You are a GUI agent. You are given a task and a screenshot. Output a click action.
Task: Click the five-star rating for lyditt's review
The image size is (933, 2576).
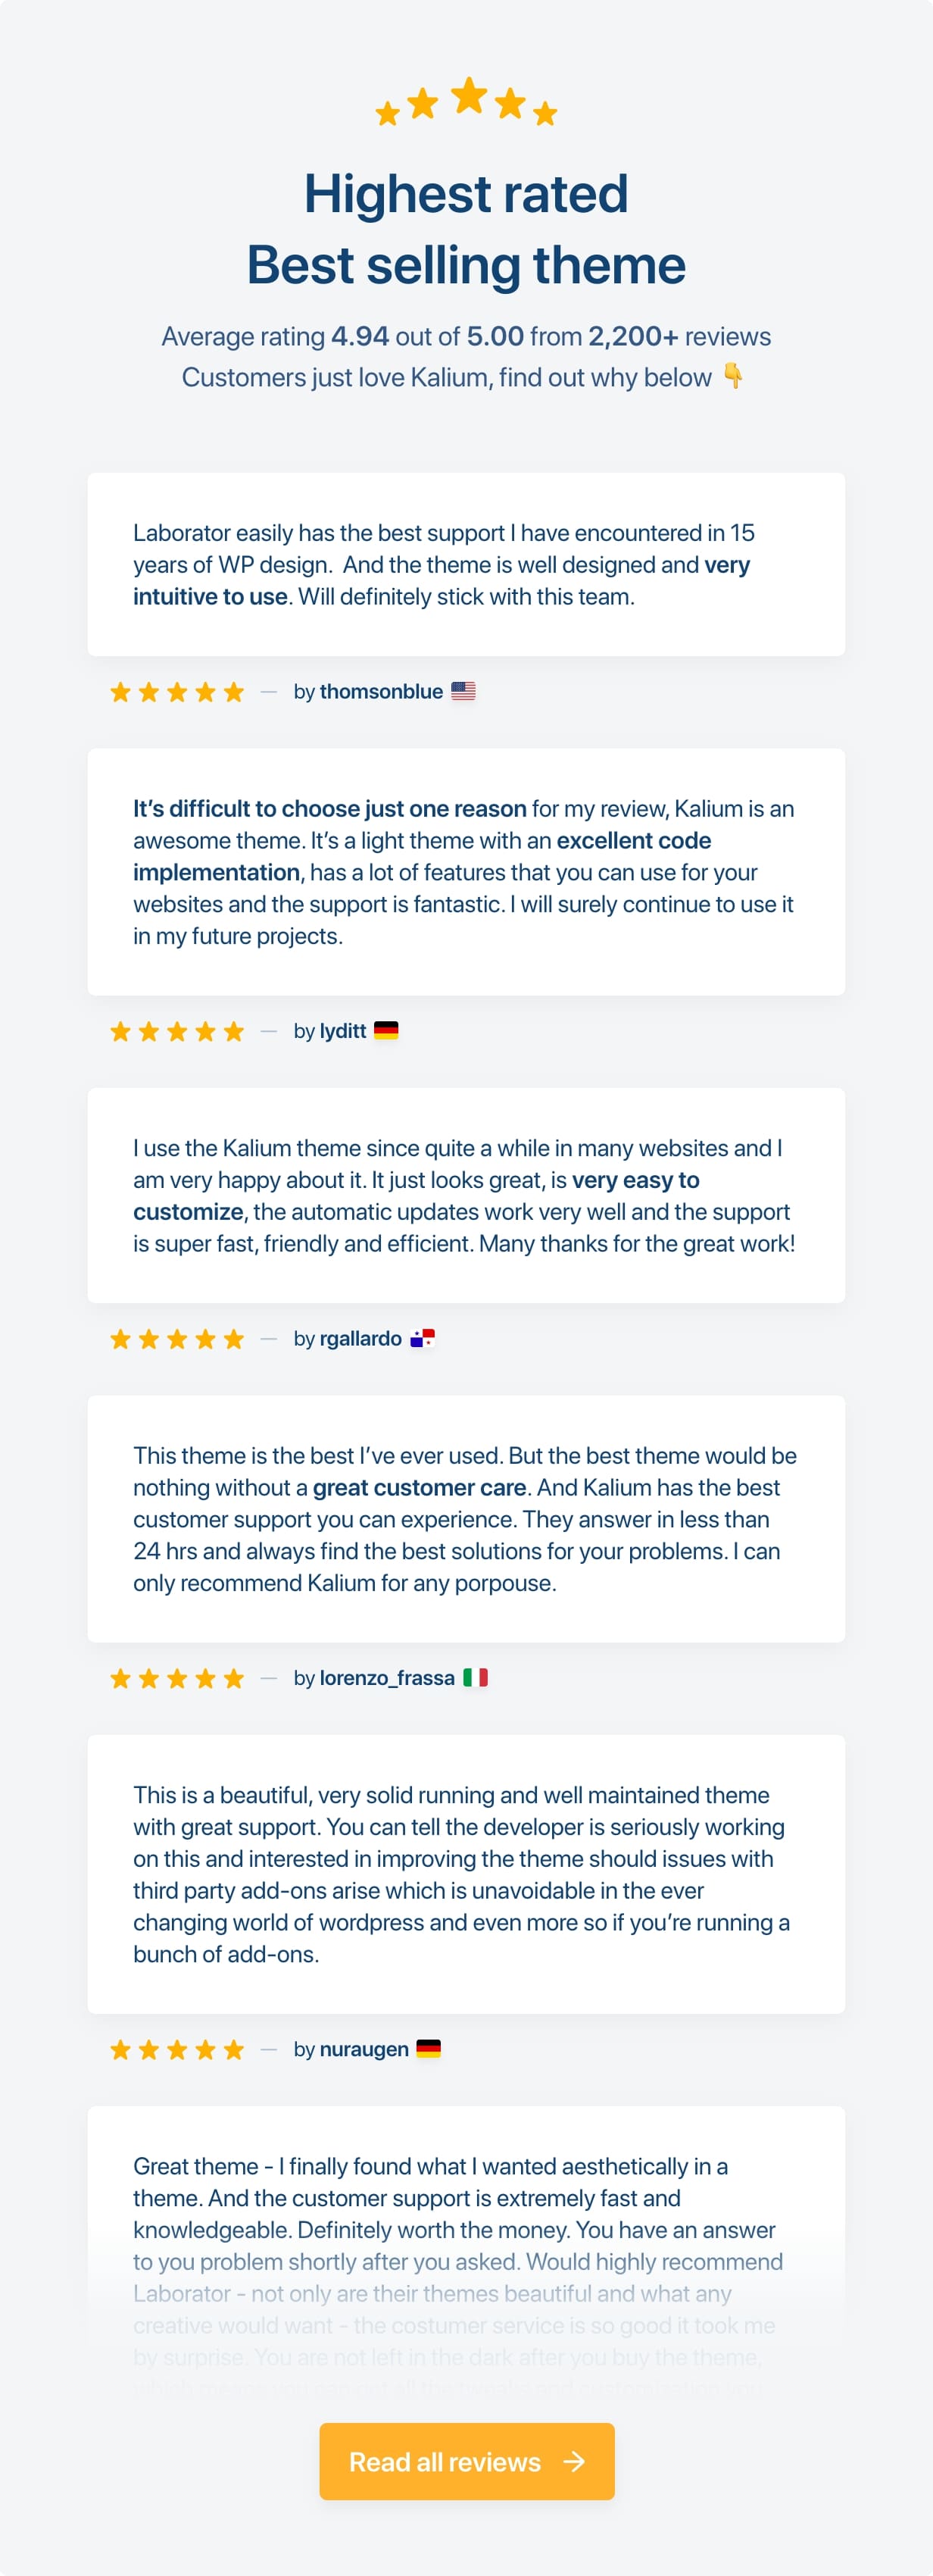(177, 1031)
